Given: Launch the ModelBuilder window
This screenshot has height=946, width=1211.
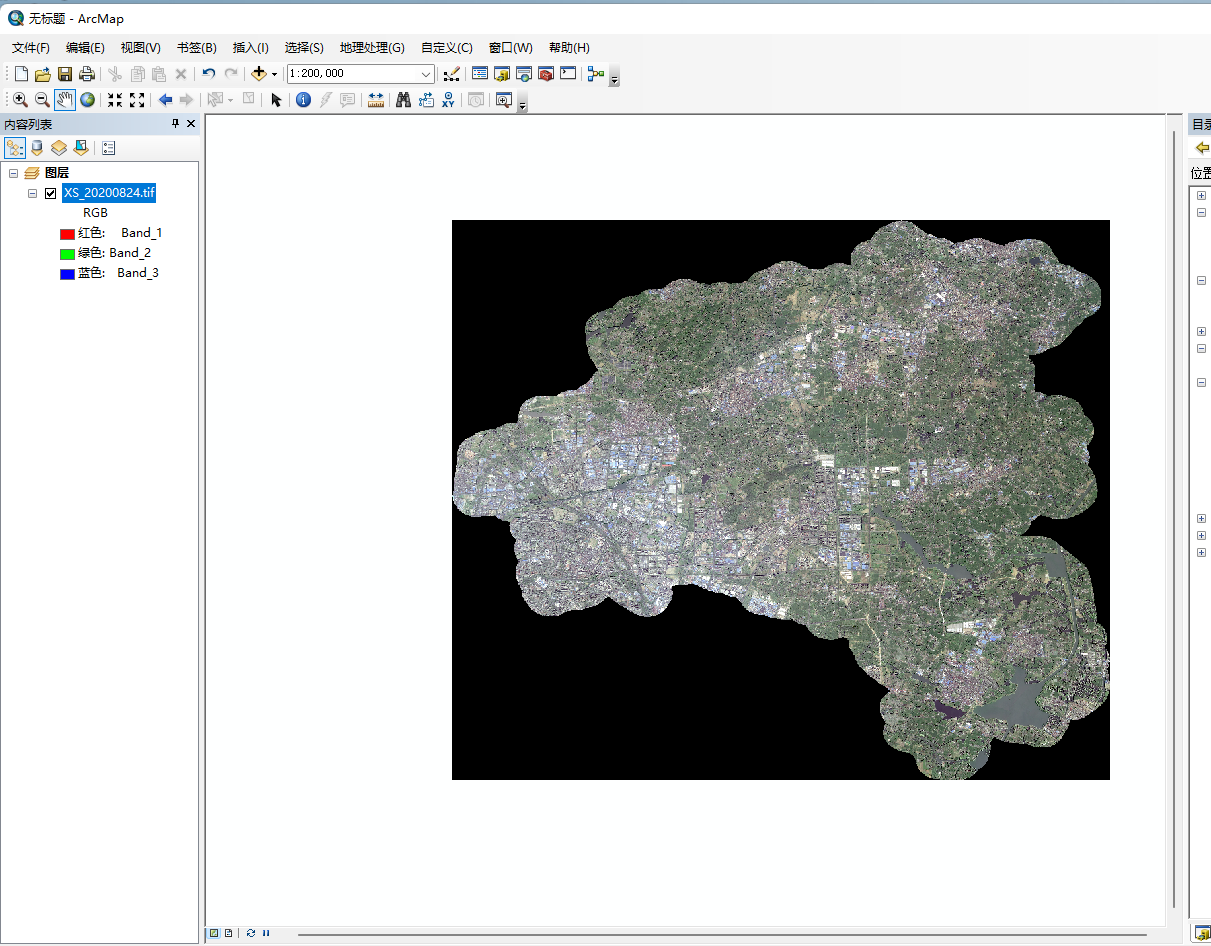Looking at the screenshot, I should click(596, 74).
